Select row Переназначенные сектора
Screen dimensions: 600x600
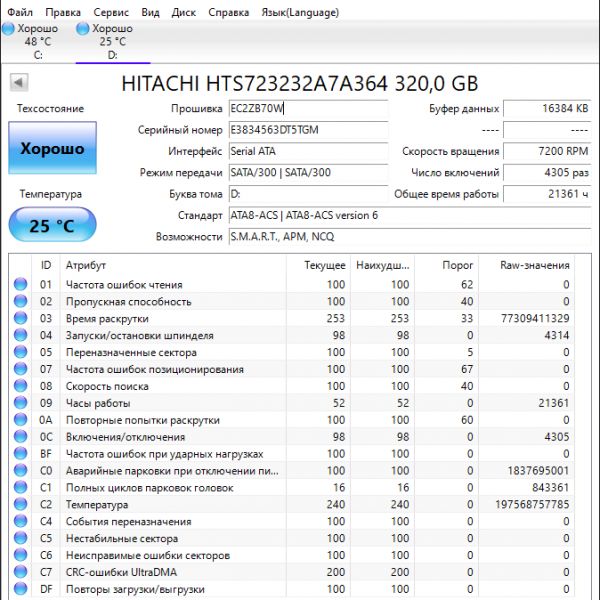click(292, 352)
